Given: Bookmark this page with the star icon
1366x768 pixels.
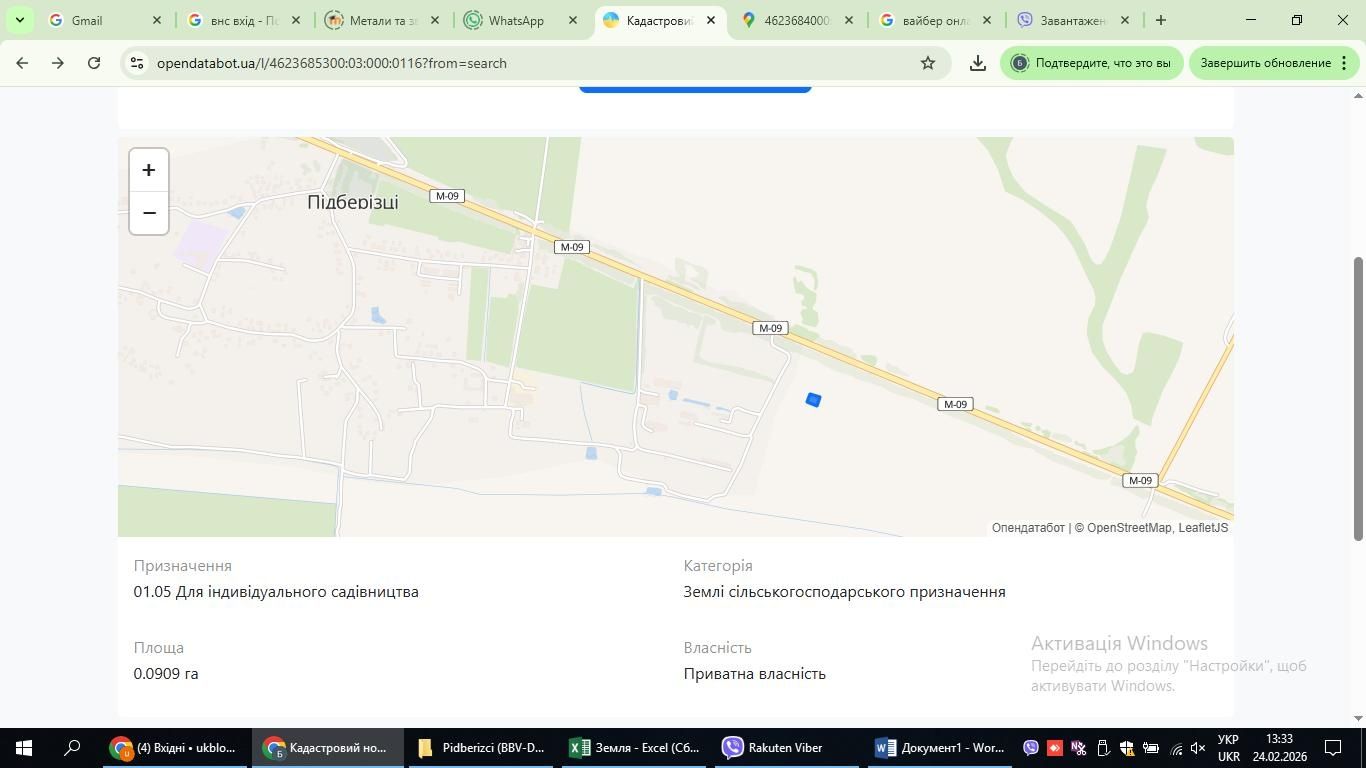Looking at the screenshot, I should (928, 63).
